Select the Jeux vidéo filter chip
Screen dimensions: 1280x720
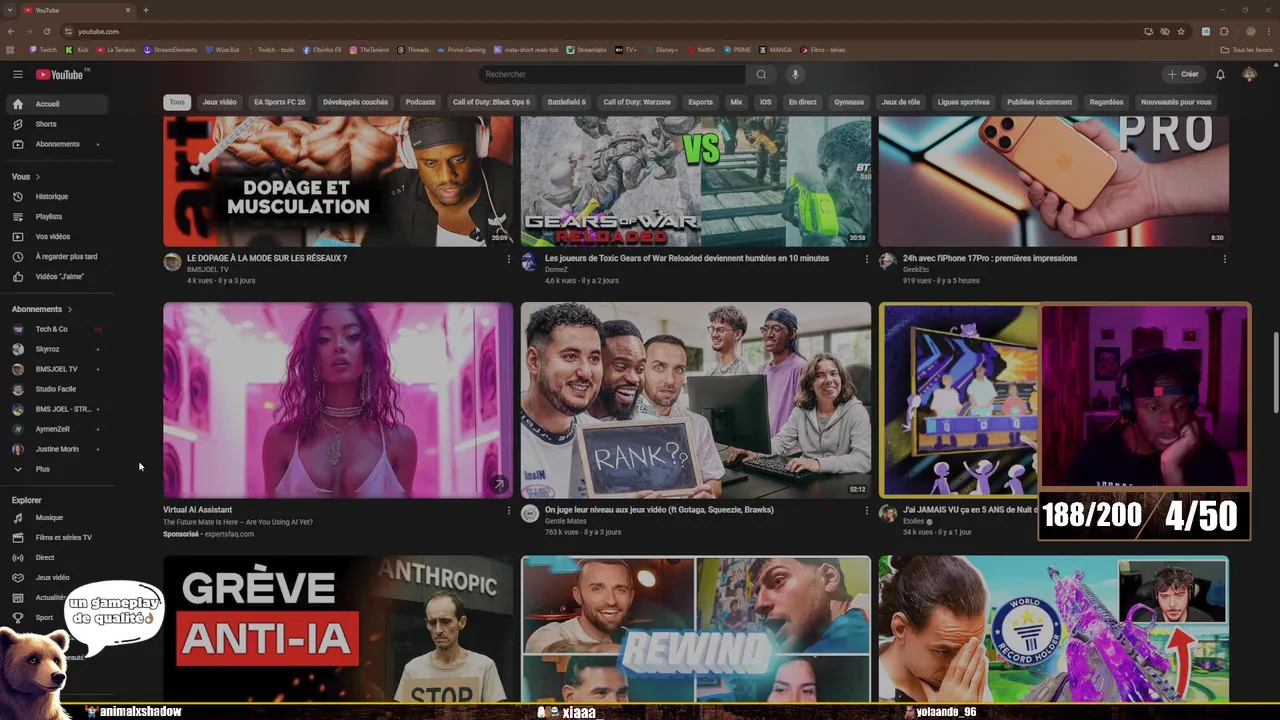click(219, 102)
